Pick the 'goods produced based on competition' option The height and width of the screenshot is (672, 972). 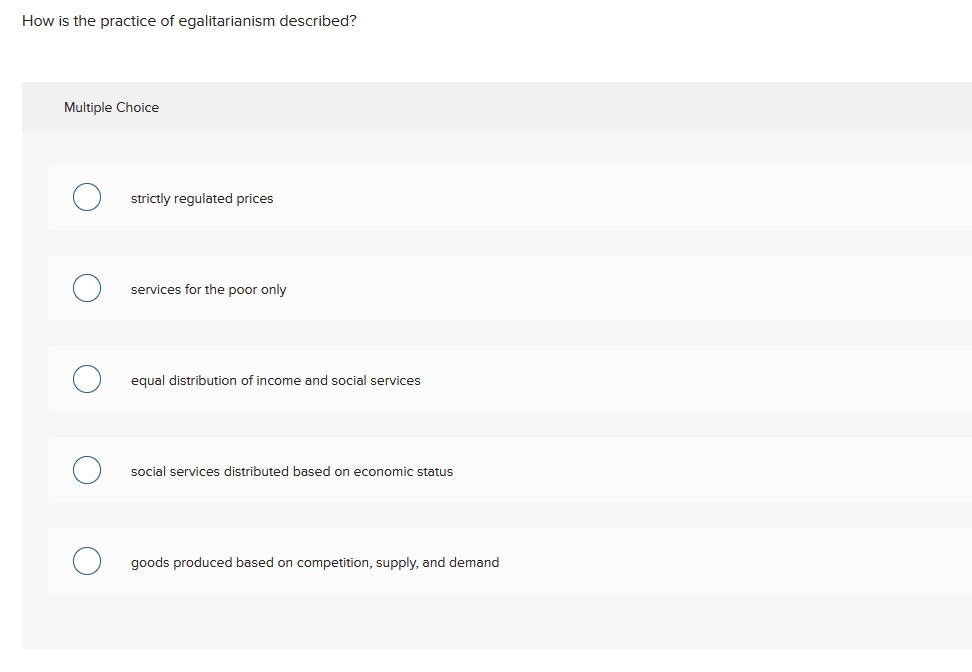(87, 561)
